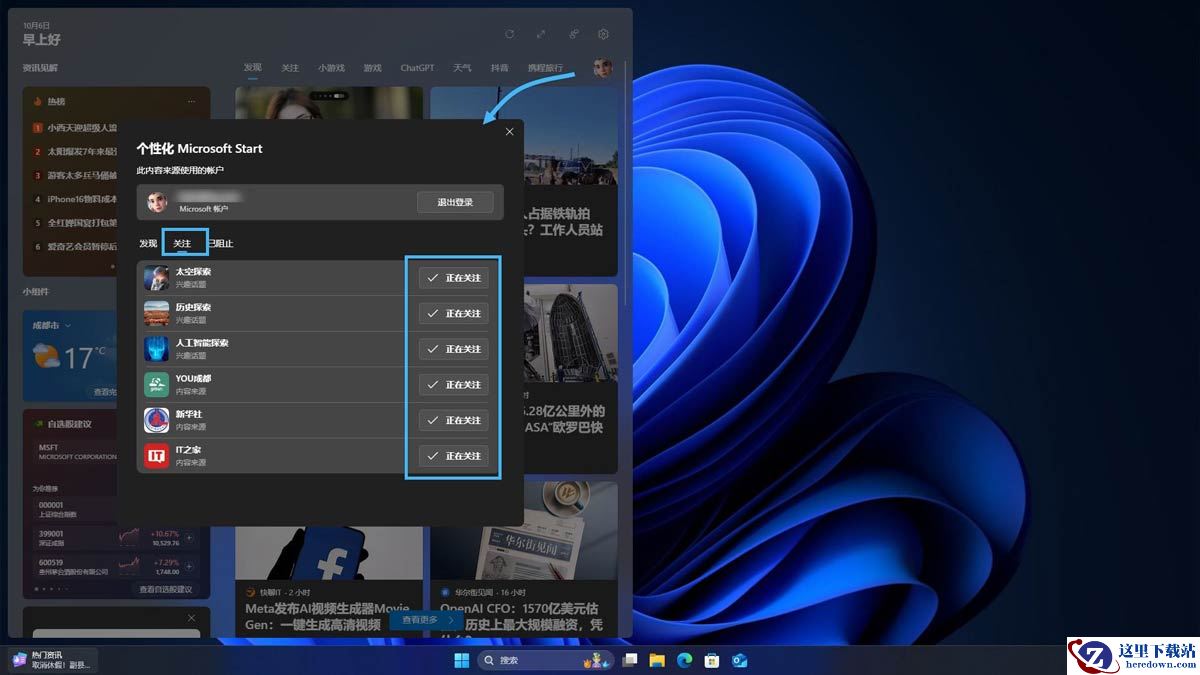This screenshot has height=675, width=1200.
Task: Open the 携程旅行 feed tab
Action: (x=545, y=68)
